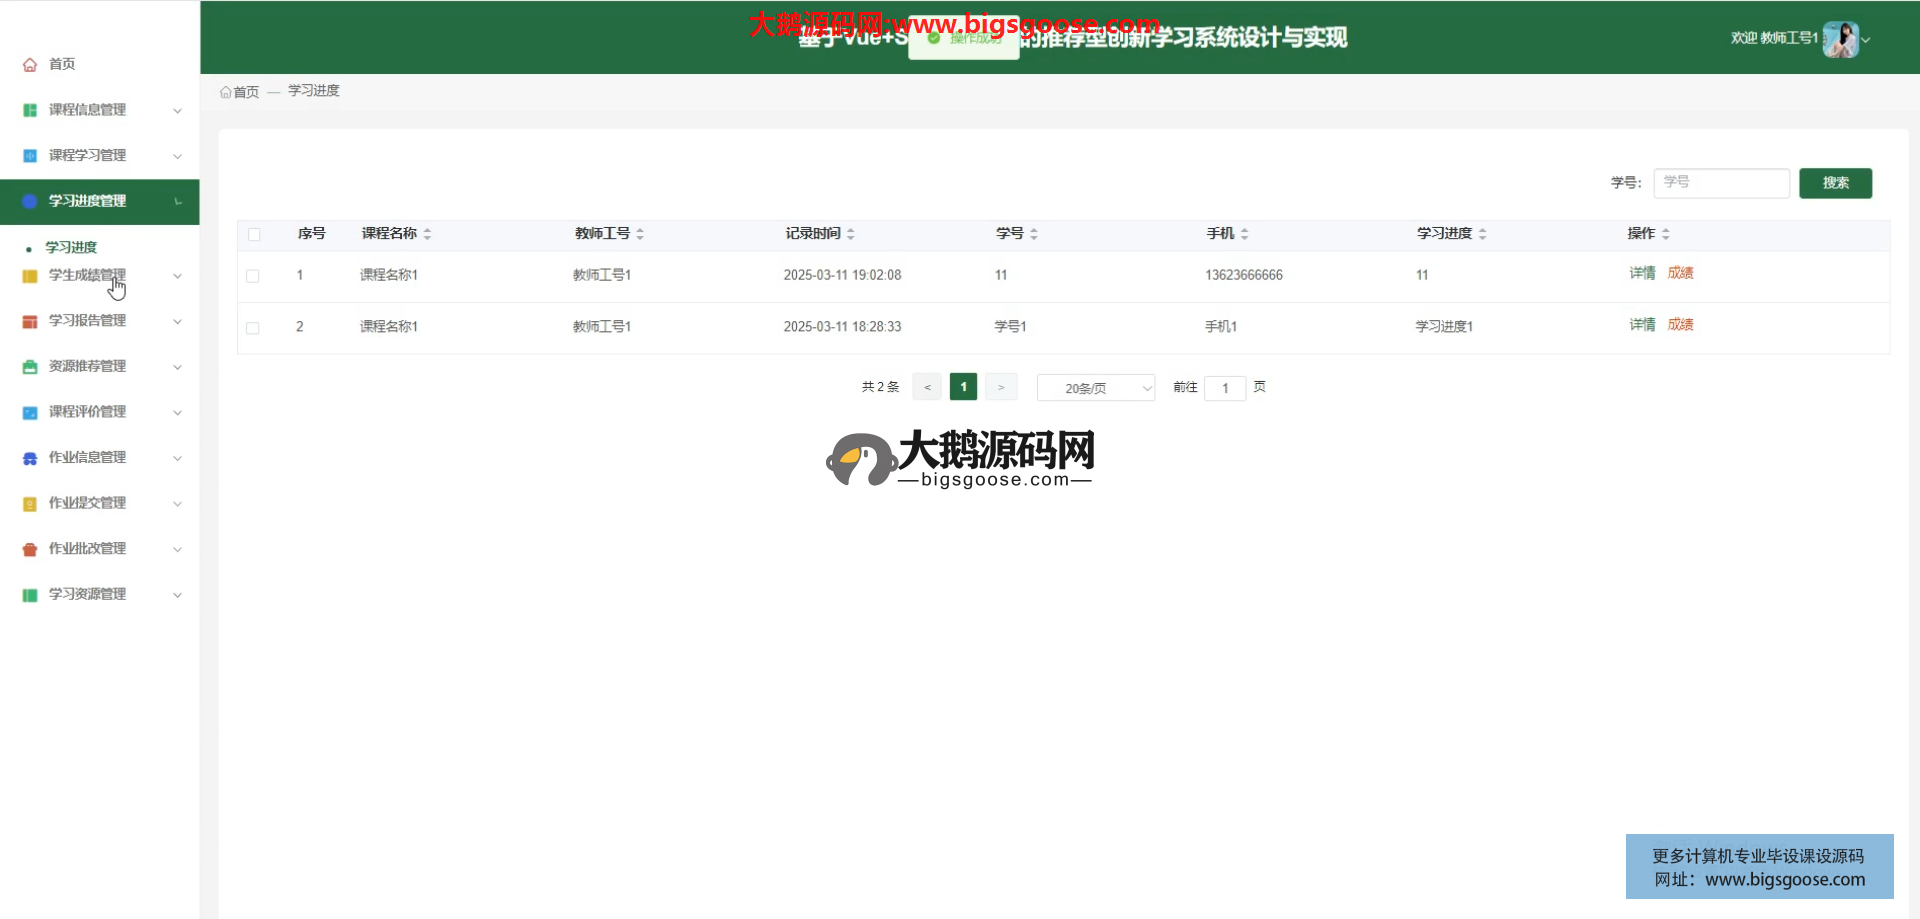The image size is (1920, 919).
Task: Click the 课程信息管理 green grid icon
Action: tap(30, 110)
